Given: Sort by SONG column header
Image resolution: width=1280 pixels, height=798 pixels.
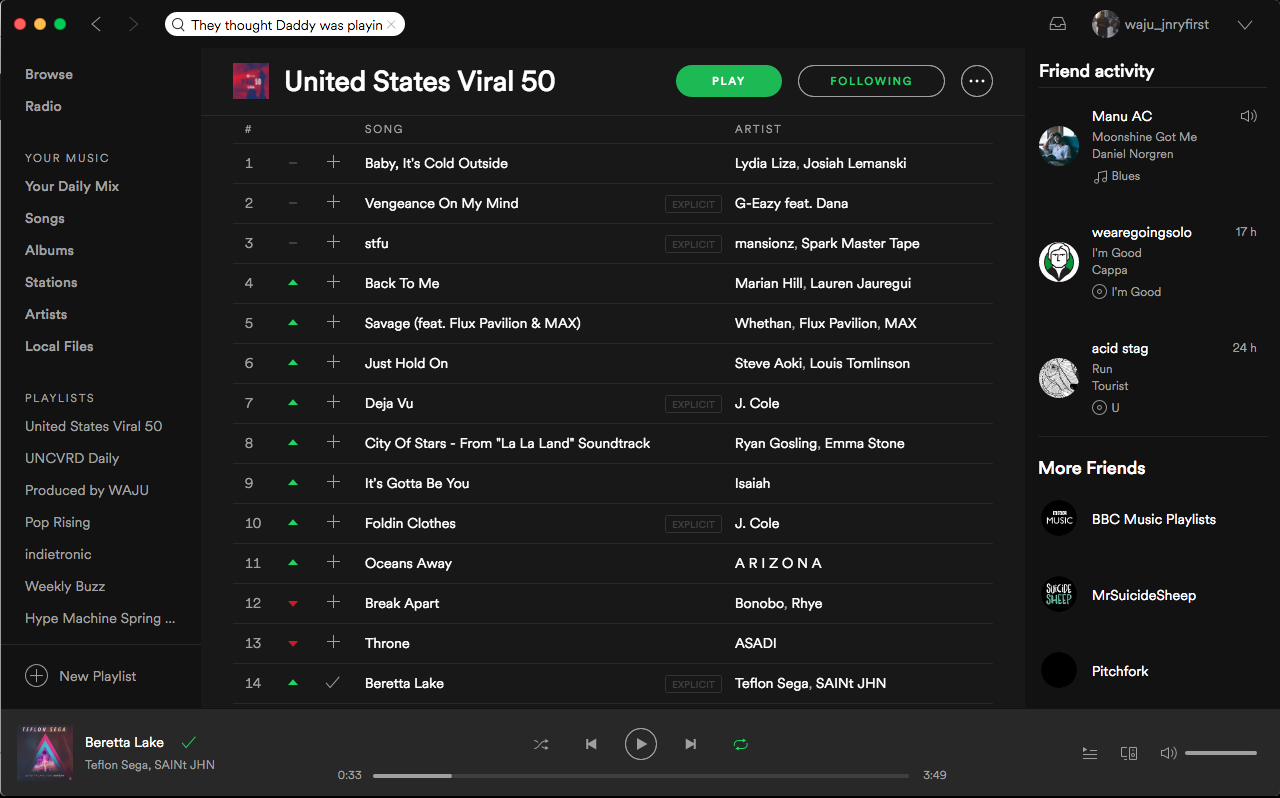Looking at the screenshot, I should (x=384, y=129).
